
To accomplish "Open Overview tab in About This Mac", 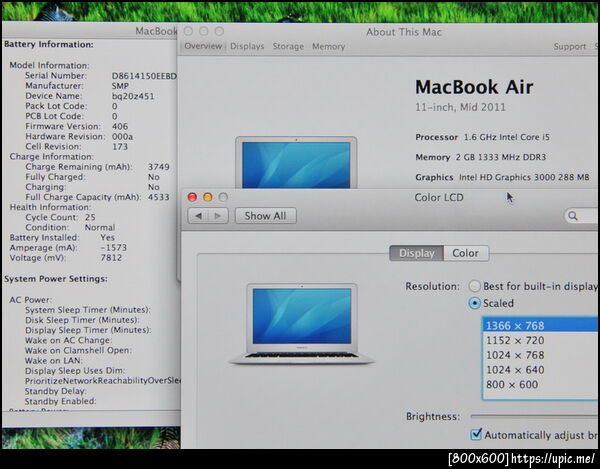I will coord(203,46).
